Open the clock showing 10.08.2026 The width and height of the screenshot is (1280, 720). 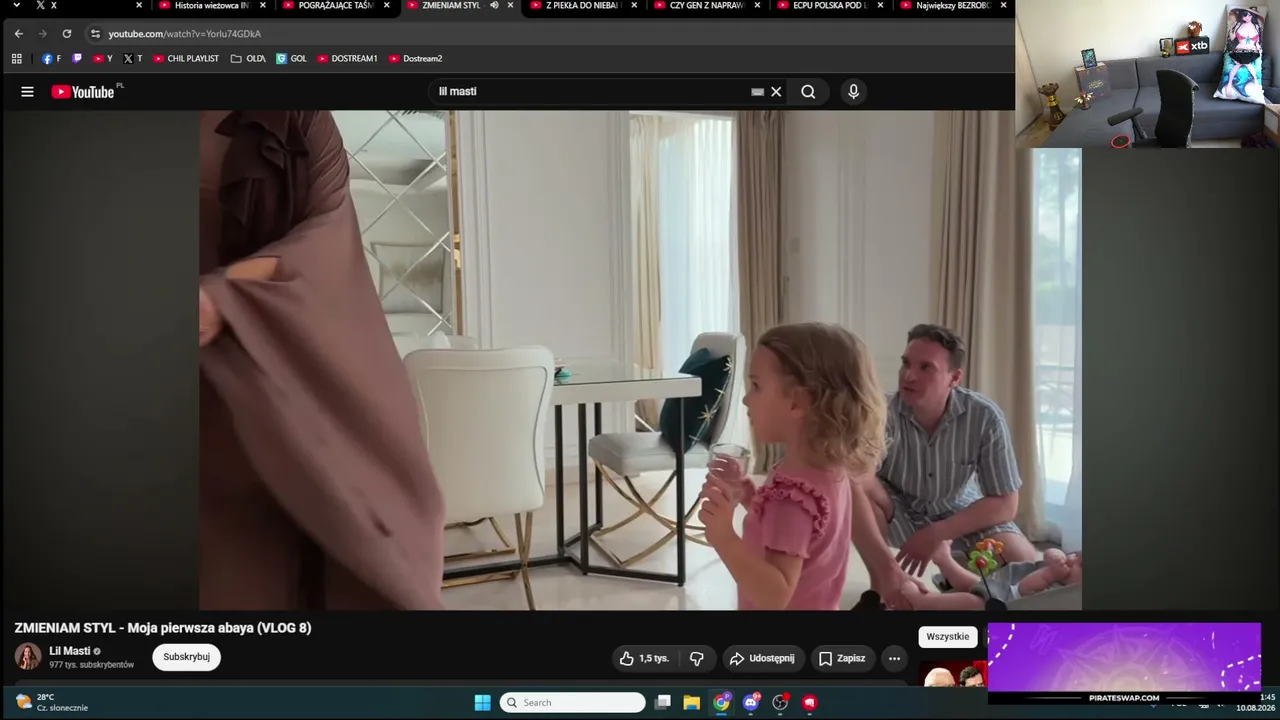[1255, 702]
